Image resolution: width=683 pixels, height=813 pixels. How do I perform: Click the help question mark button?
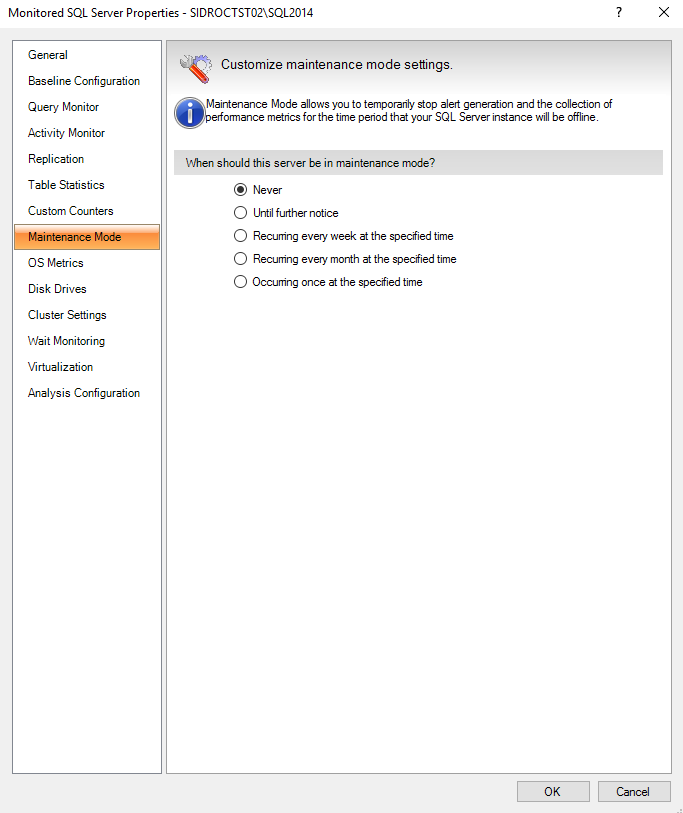point(619,12)
